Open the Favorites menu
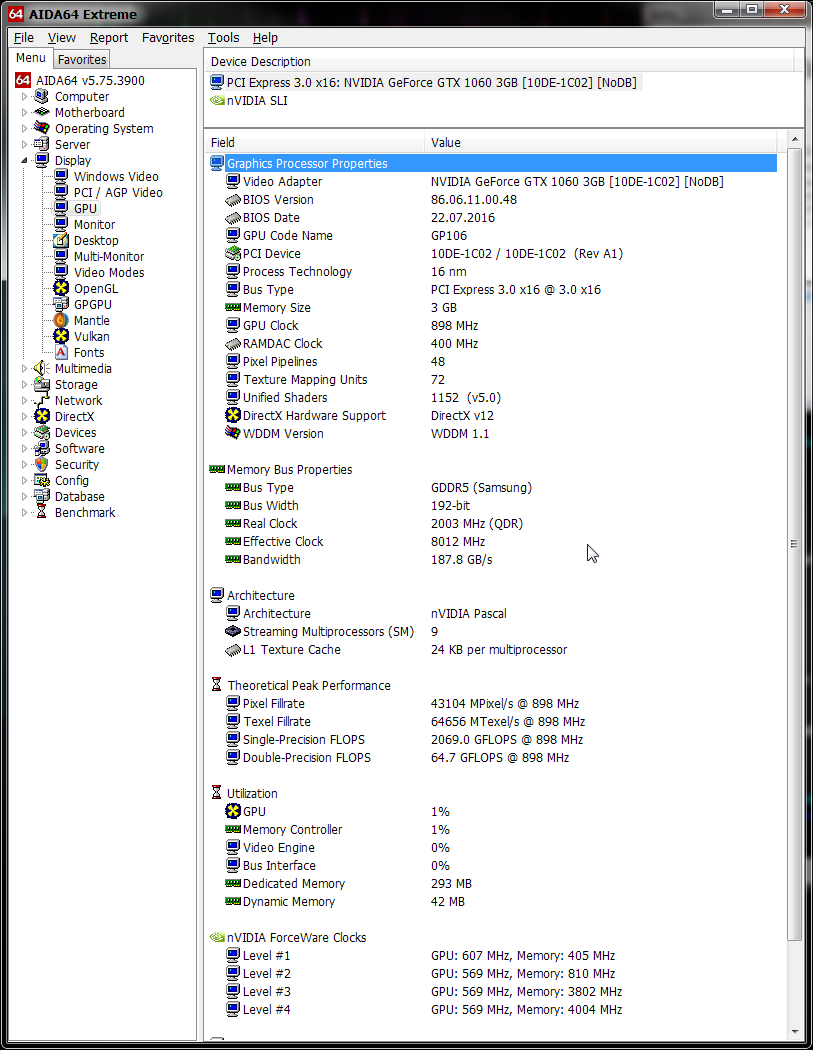The image size is (813, 1050). tap(168, 38)
